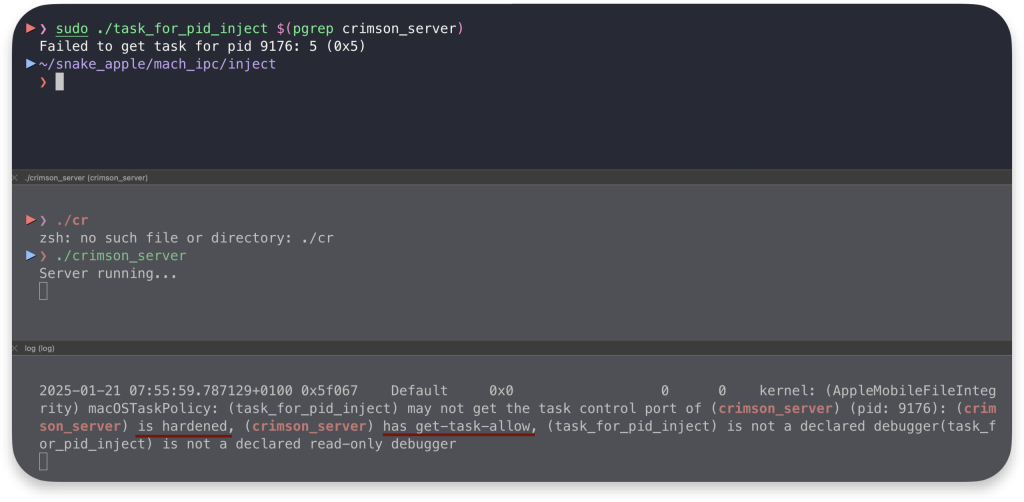Click the red prompt arrow before sudo command
Viewport: 1024px width, 502px height.
[x=31, y=28]
